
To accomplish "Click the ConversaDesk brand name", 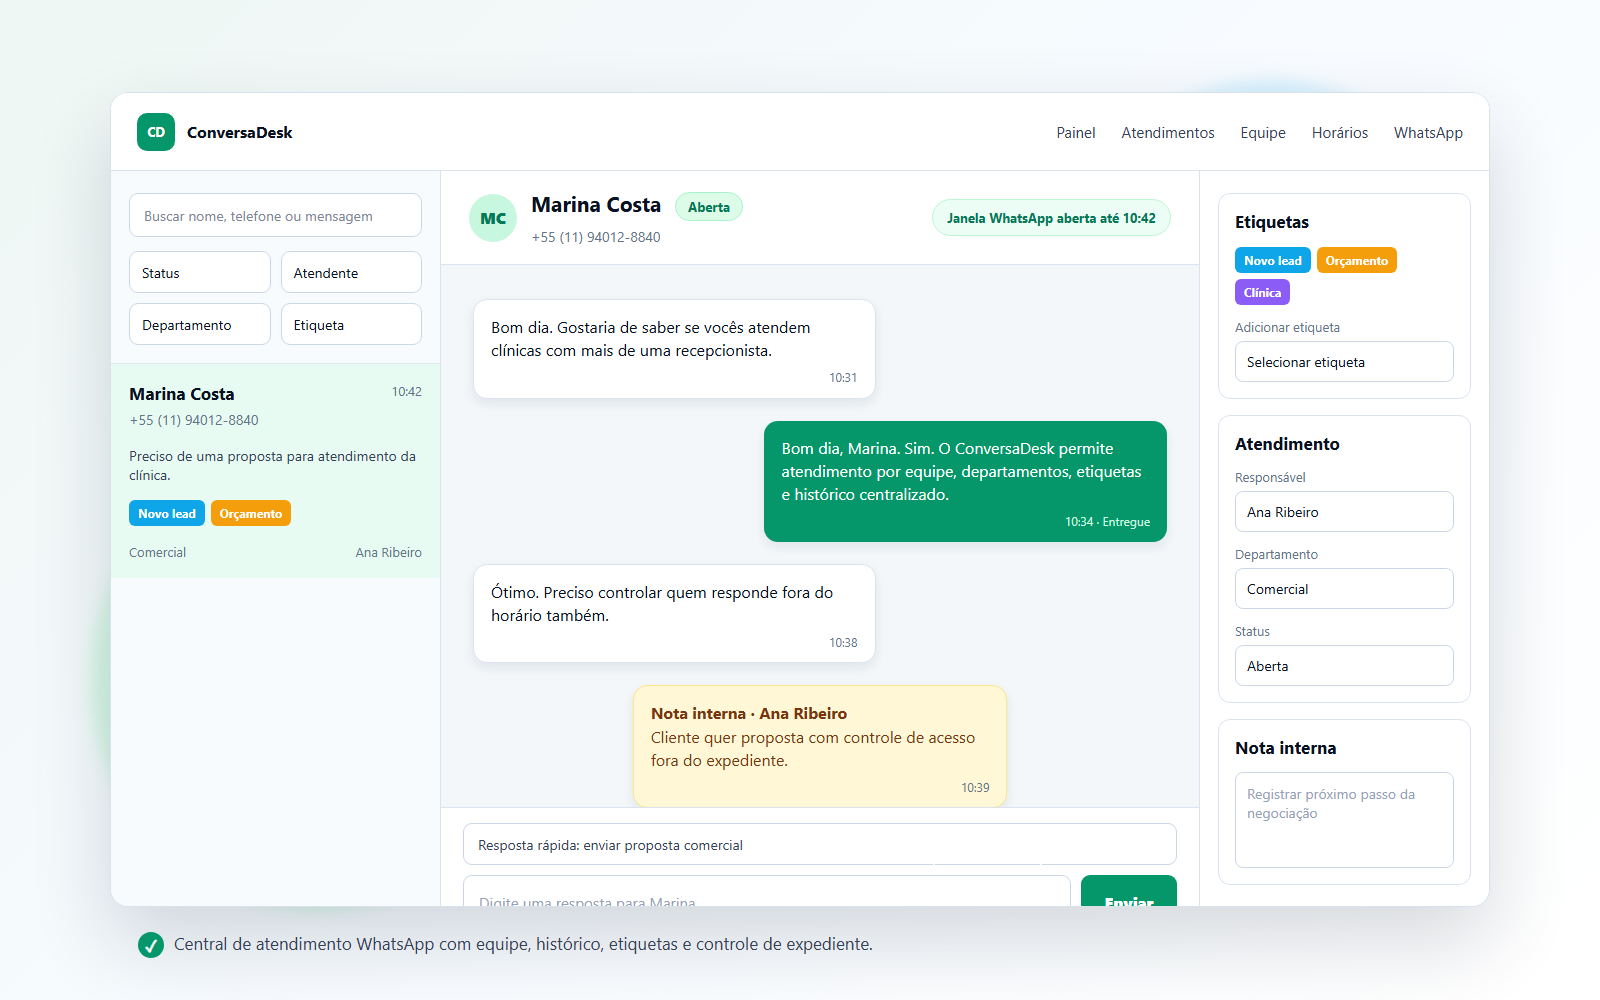I will [240, 132].
